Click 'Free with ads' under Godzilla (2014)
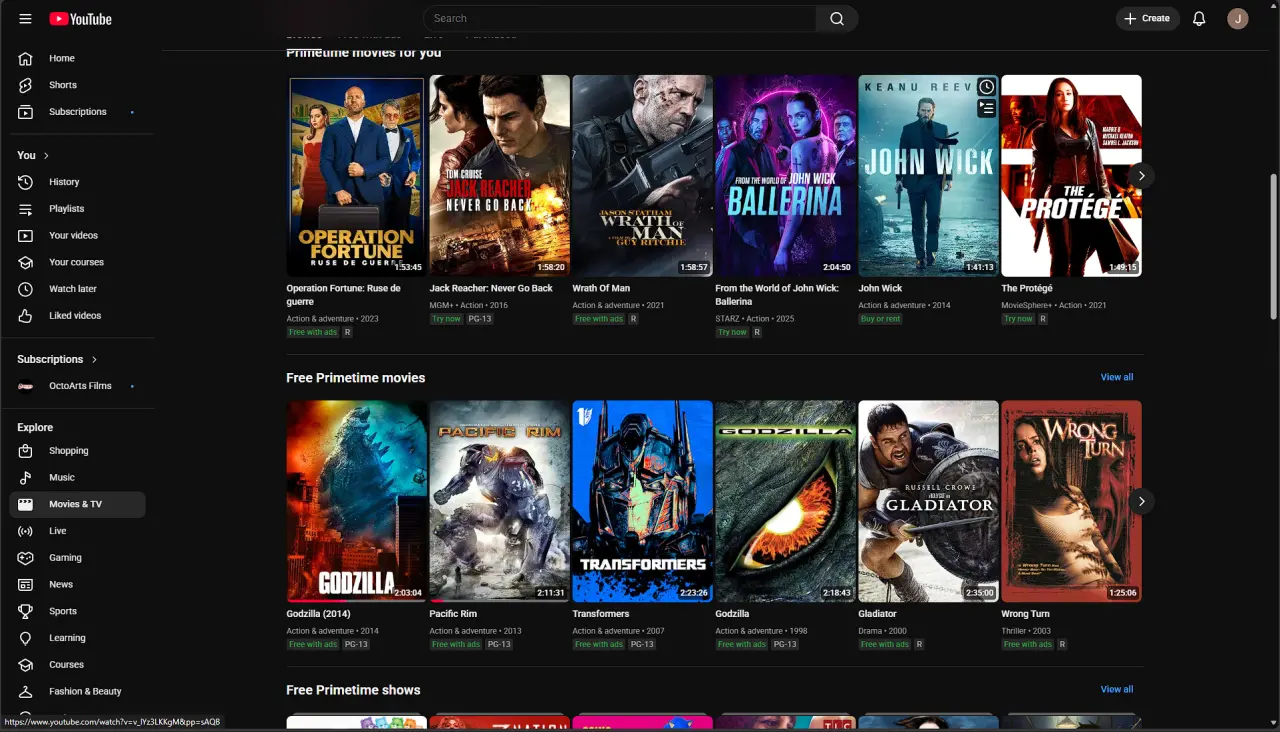The image size is (1280, 732). coord(313,645)
